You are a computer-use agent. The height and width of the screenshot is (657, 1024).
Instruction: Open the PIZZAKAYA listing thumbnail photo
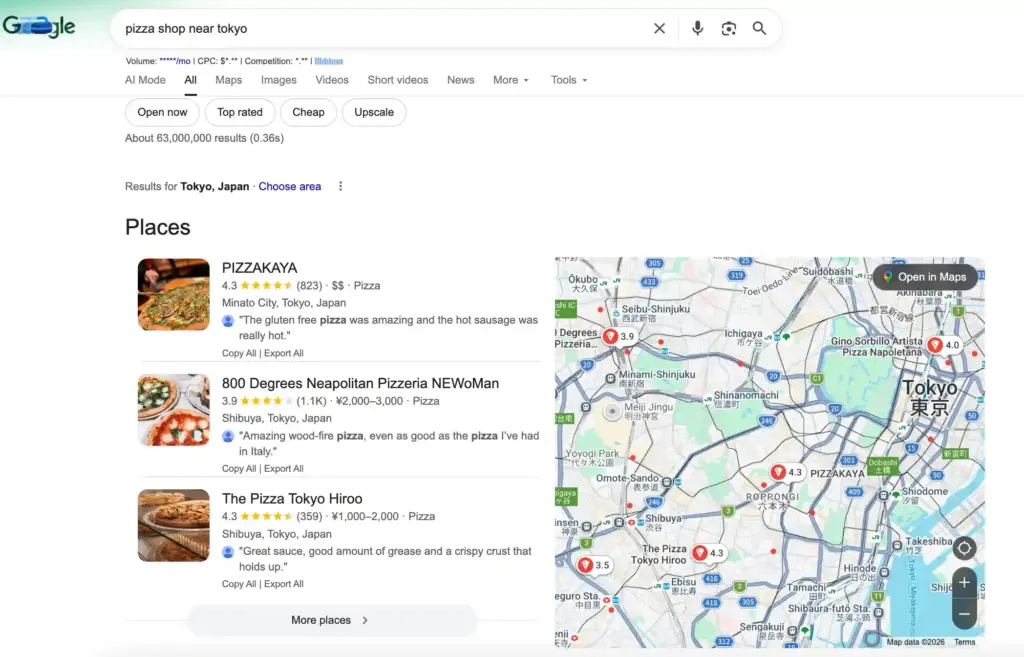174,294
